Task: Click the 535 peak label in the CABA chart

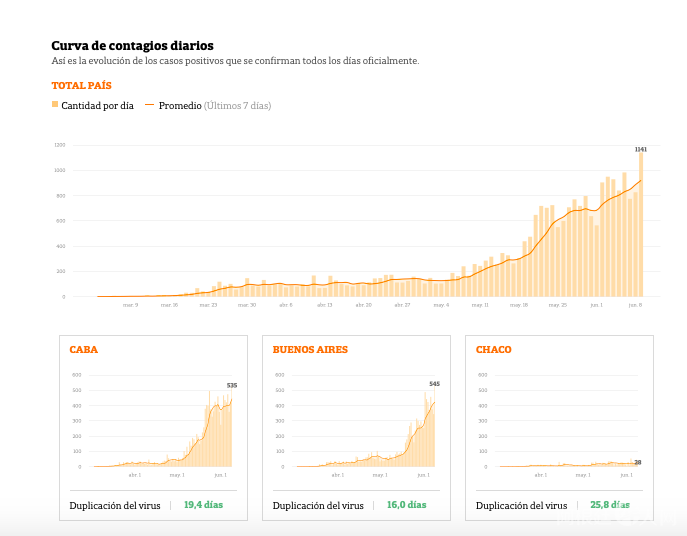Action: point(232,385)
